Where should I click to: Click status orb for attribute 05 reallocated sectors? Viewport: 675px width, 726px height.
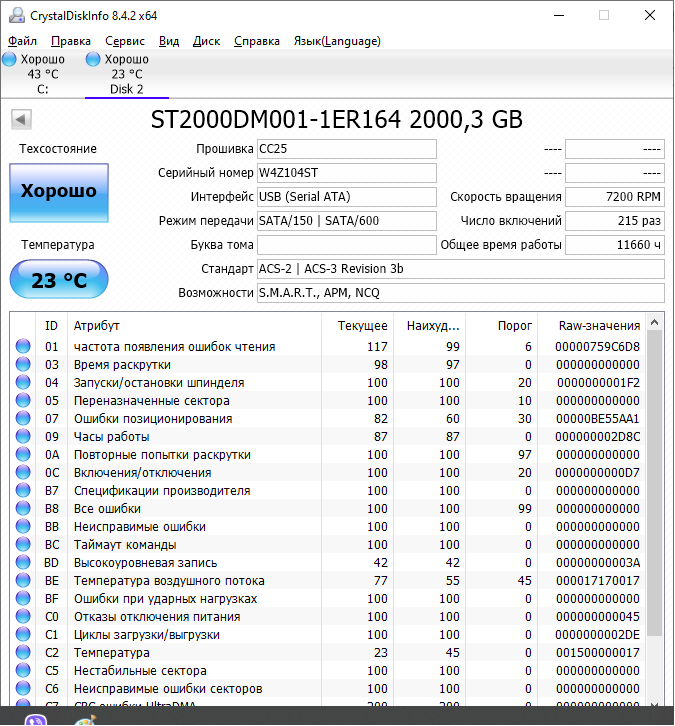(23, 401)
